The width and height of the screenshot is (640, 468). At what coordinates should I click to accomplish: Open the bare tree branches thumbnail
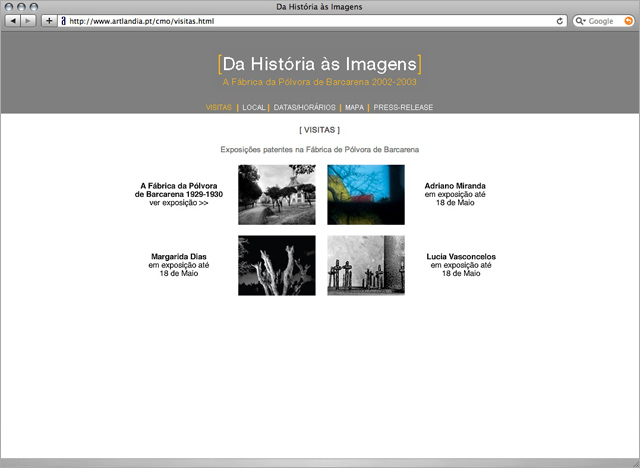click(x=277, y=265)
